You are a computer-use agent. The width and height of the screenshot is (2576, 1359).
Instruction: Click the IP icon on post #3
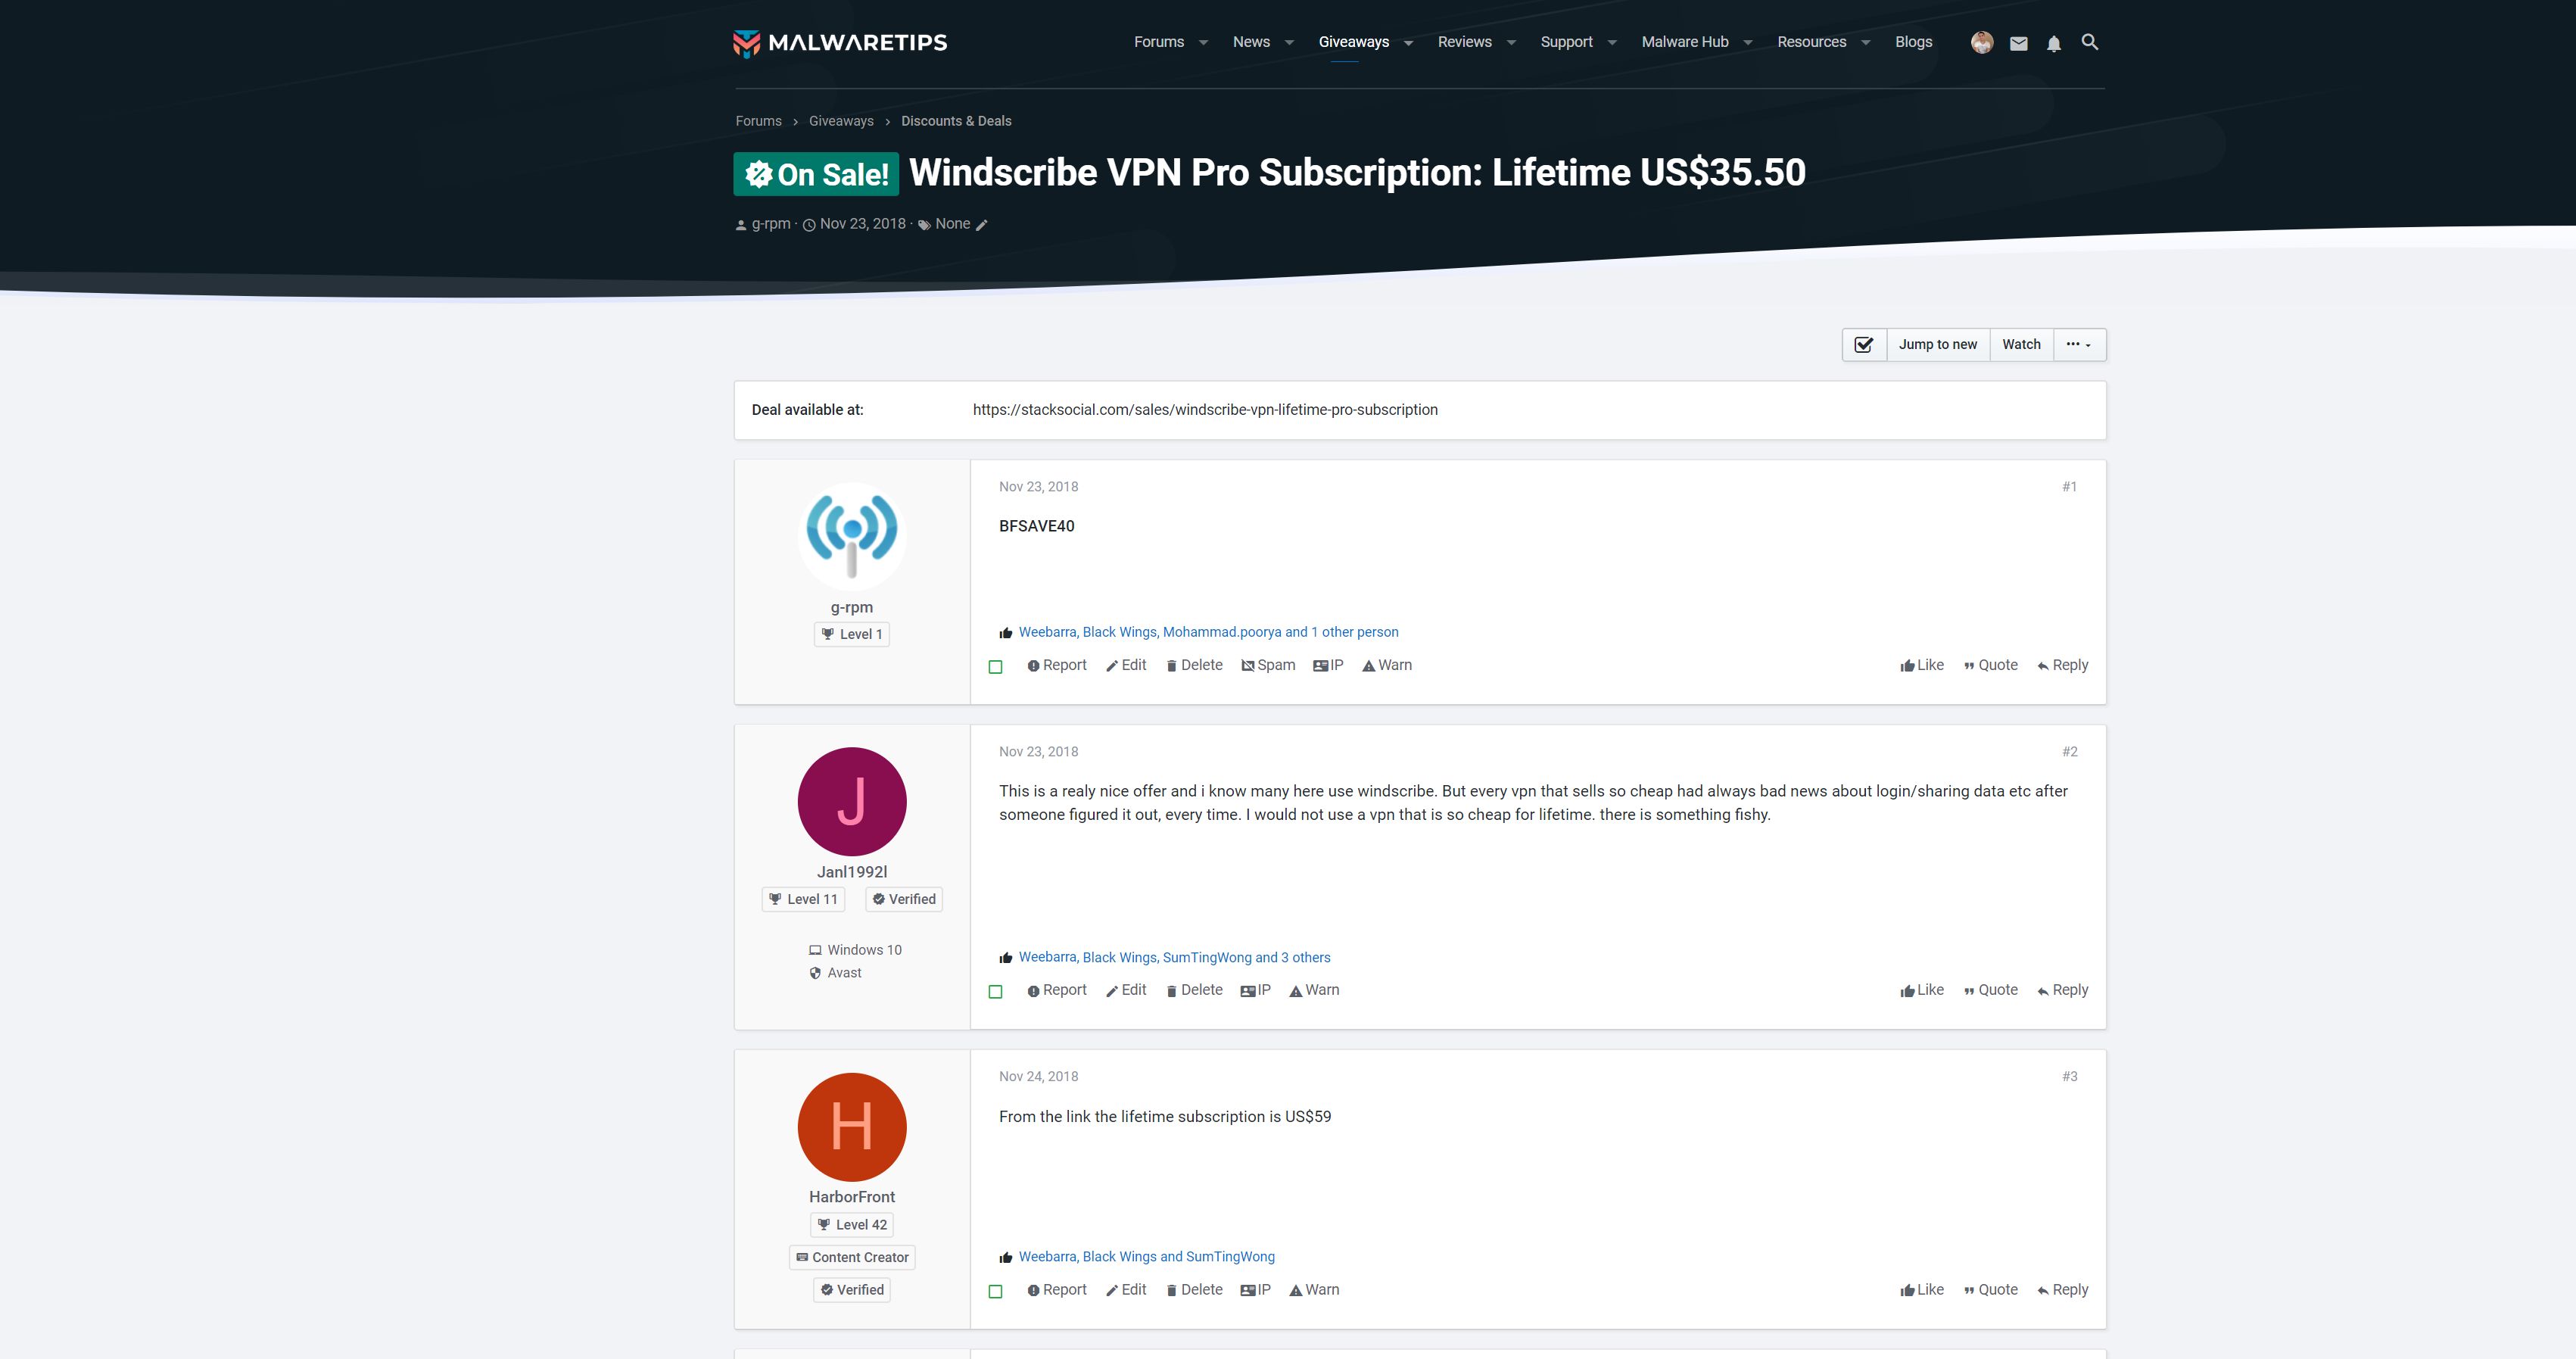1247,1291
